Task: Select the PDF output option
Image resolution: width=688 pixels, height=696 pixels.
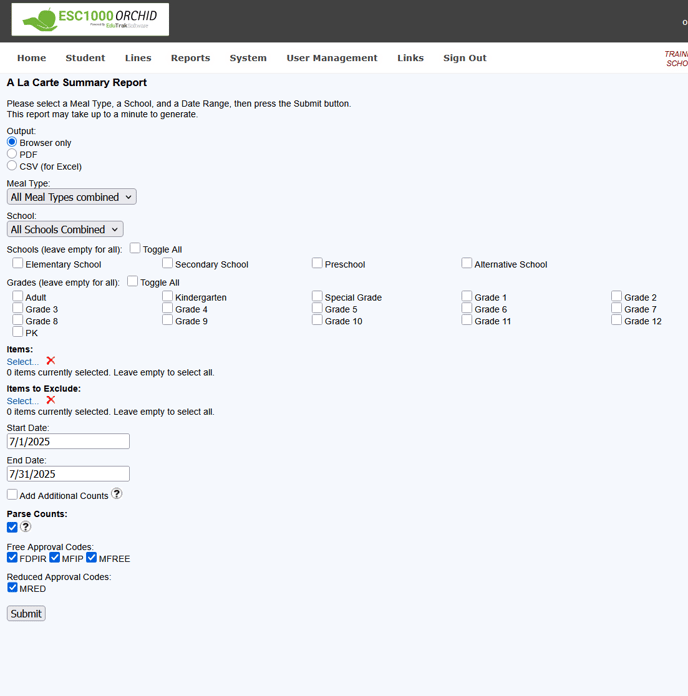Action: 12,154
